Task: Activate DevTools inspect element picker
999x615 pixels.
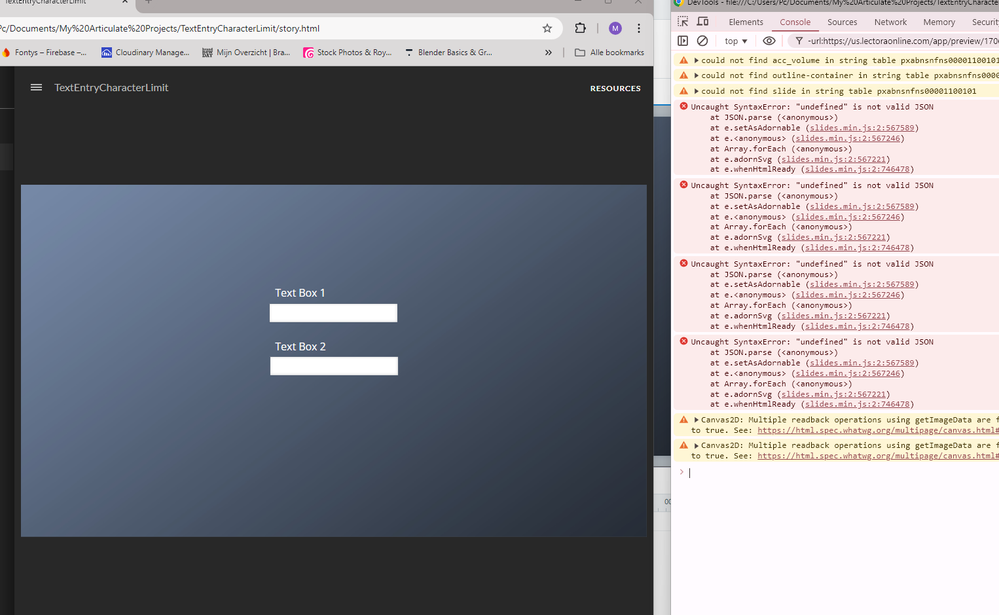Action: 683,22
